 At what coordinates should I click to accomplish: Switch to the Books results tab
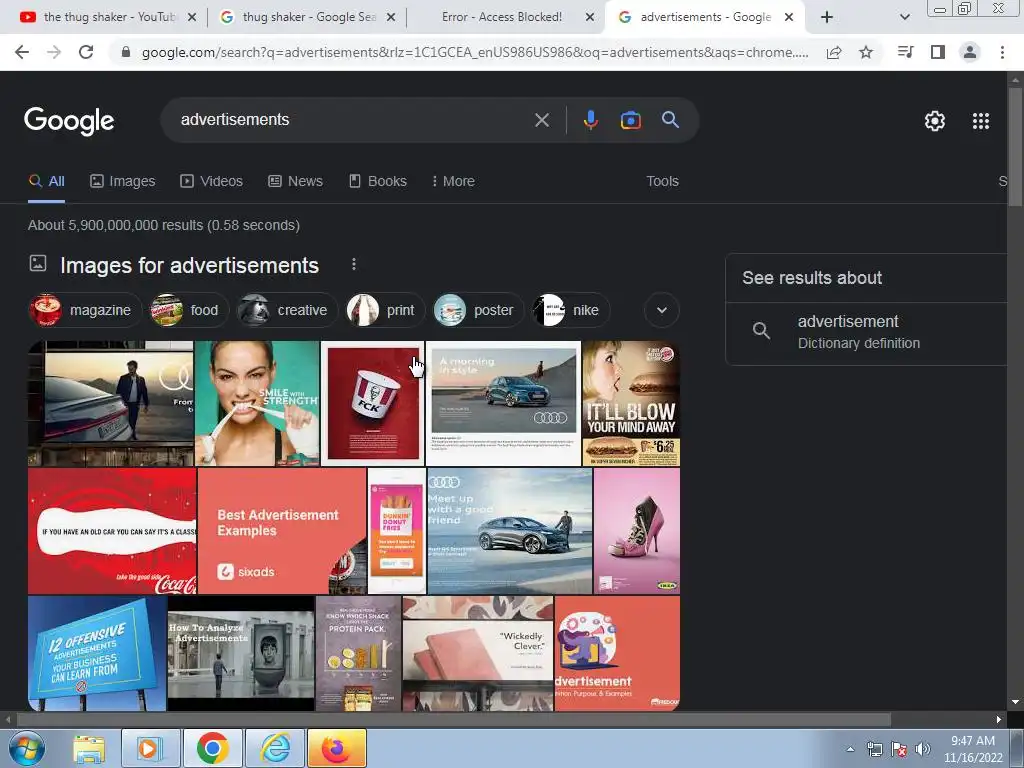click(377, 181)
